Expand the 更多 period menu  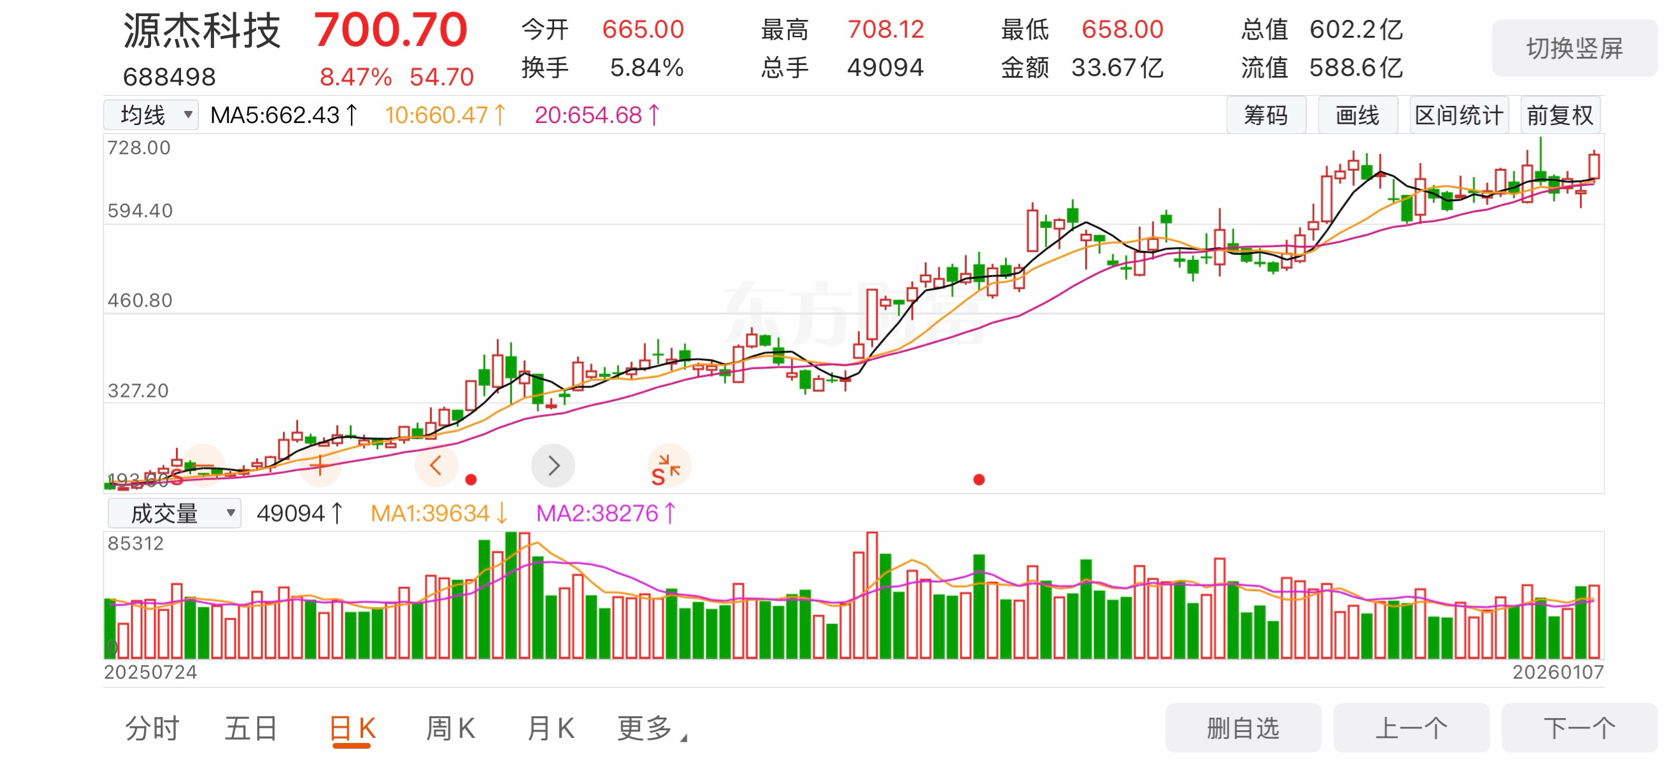pyautogui.click(x=651, y=729)
